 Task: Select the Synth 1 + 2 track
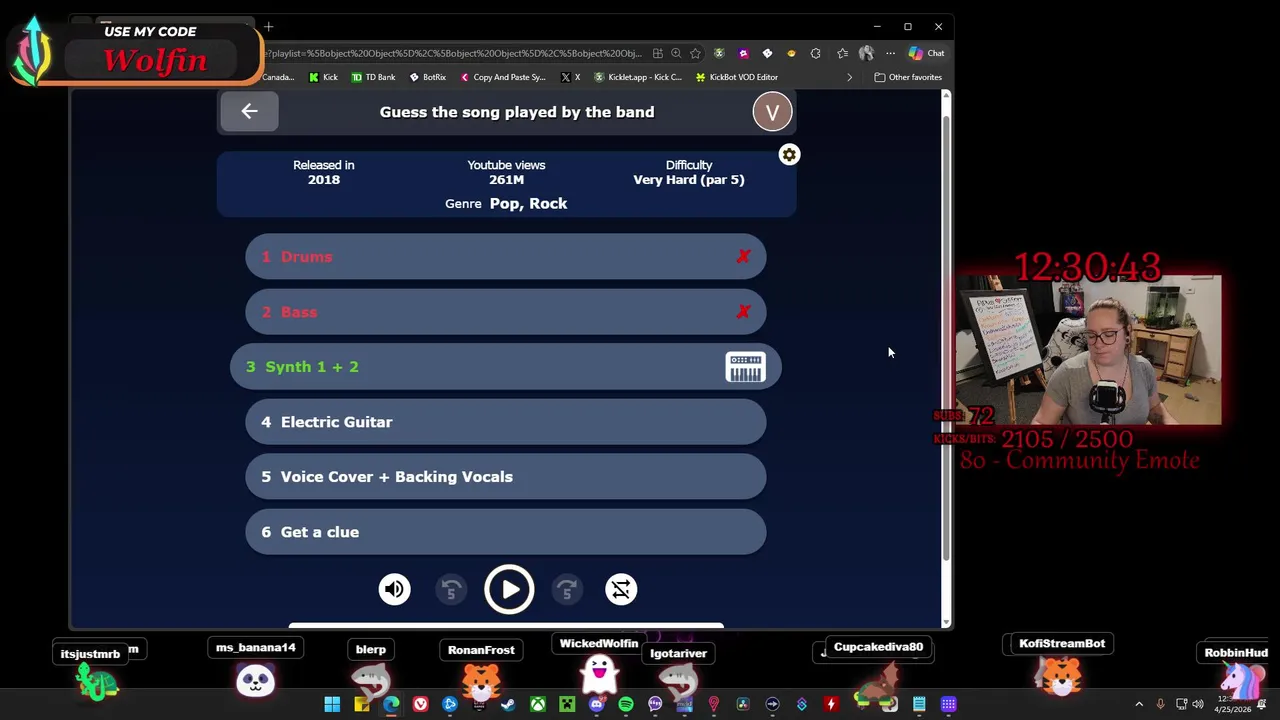pyautogui.click(x=505, y=367)
